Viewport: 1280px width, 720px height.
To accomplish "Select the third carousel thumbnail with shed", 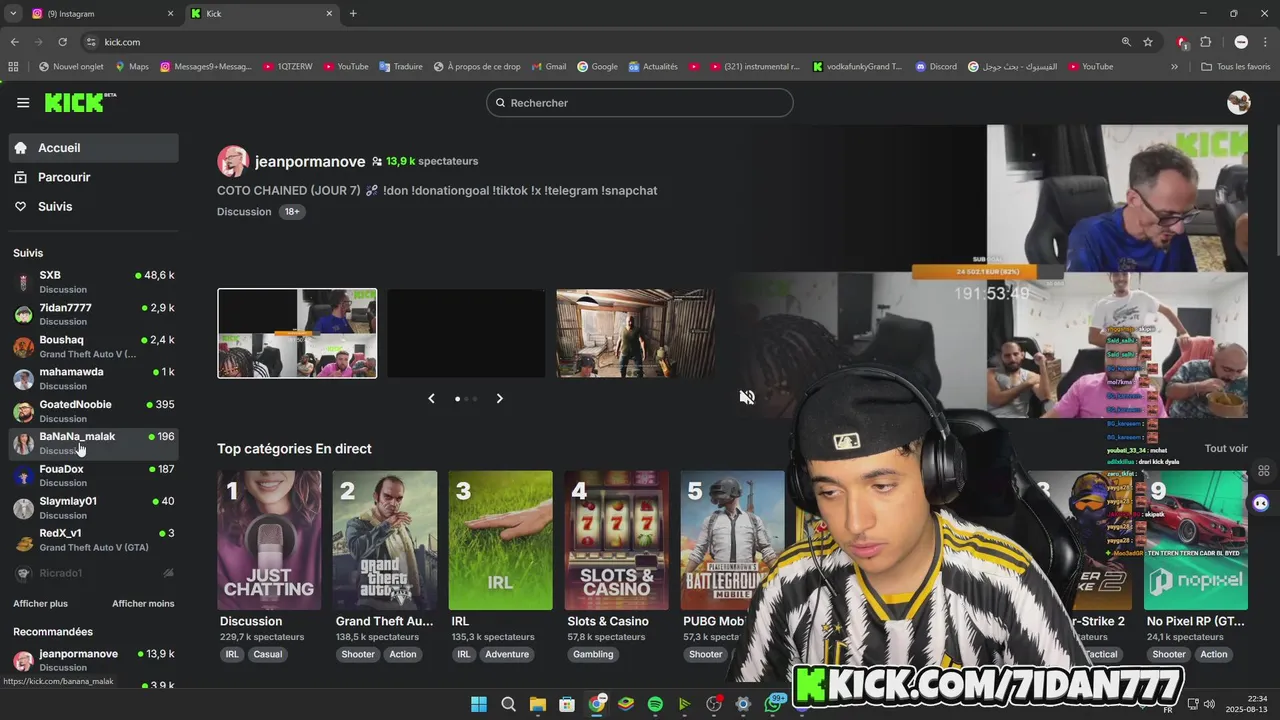I will point(635,333).
